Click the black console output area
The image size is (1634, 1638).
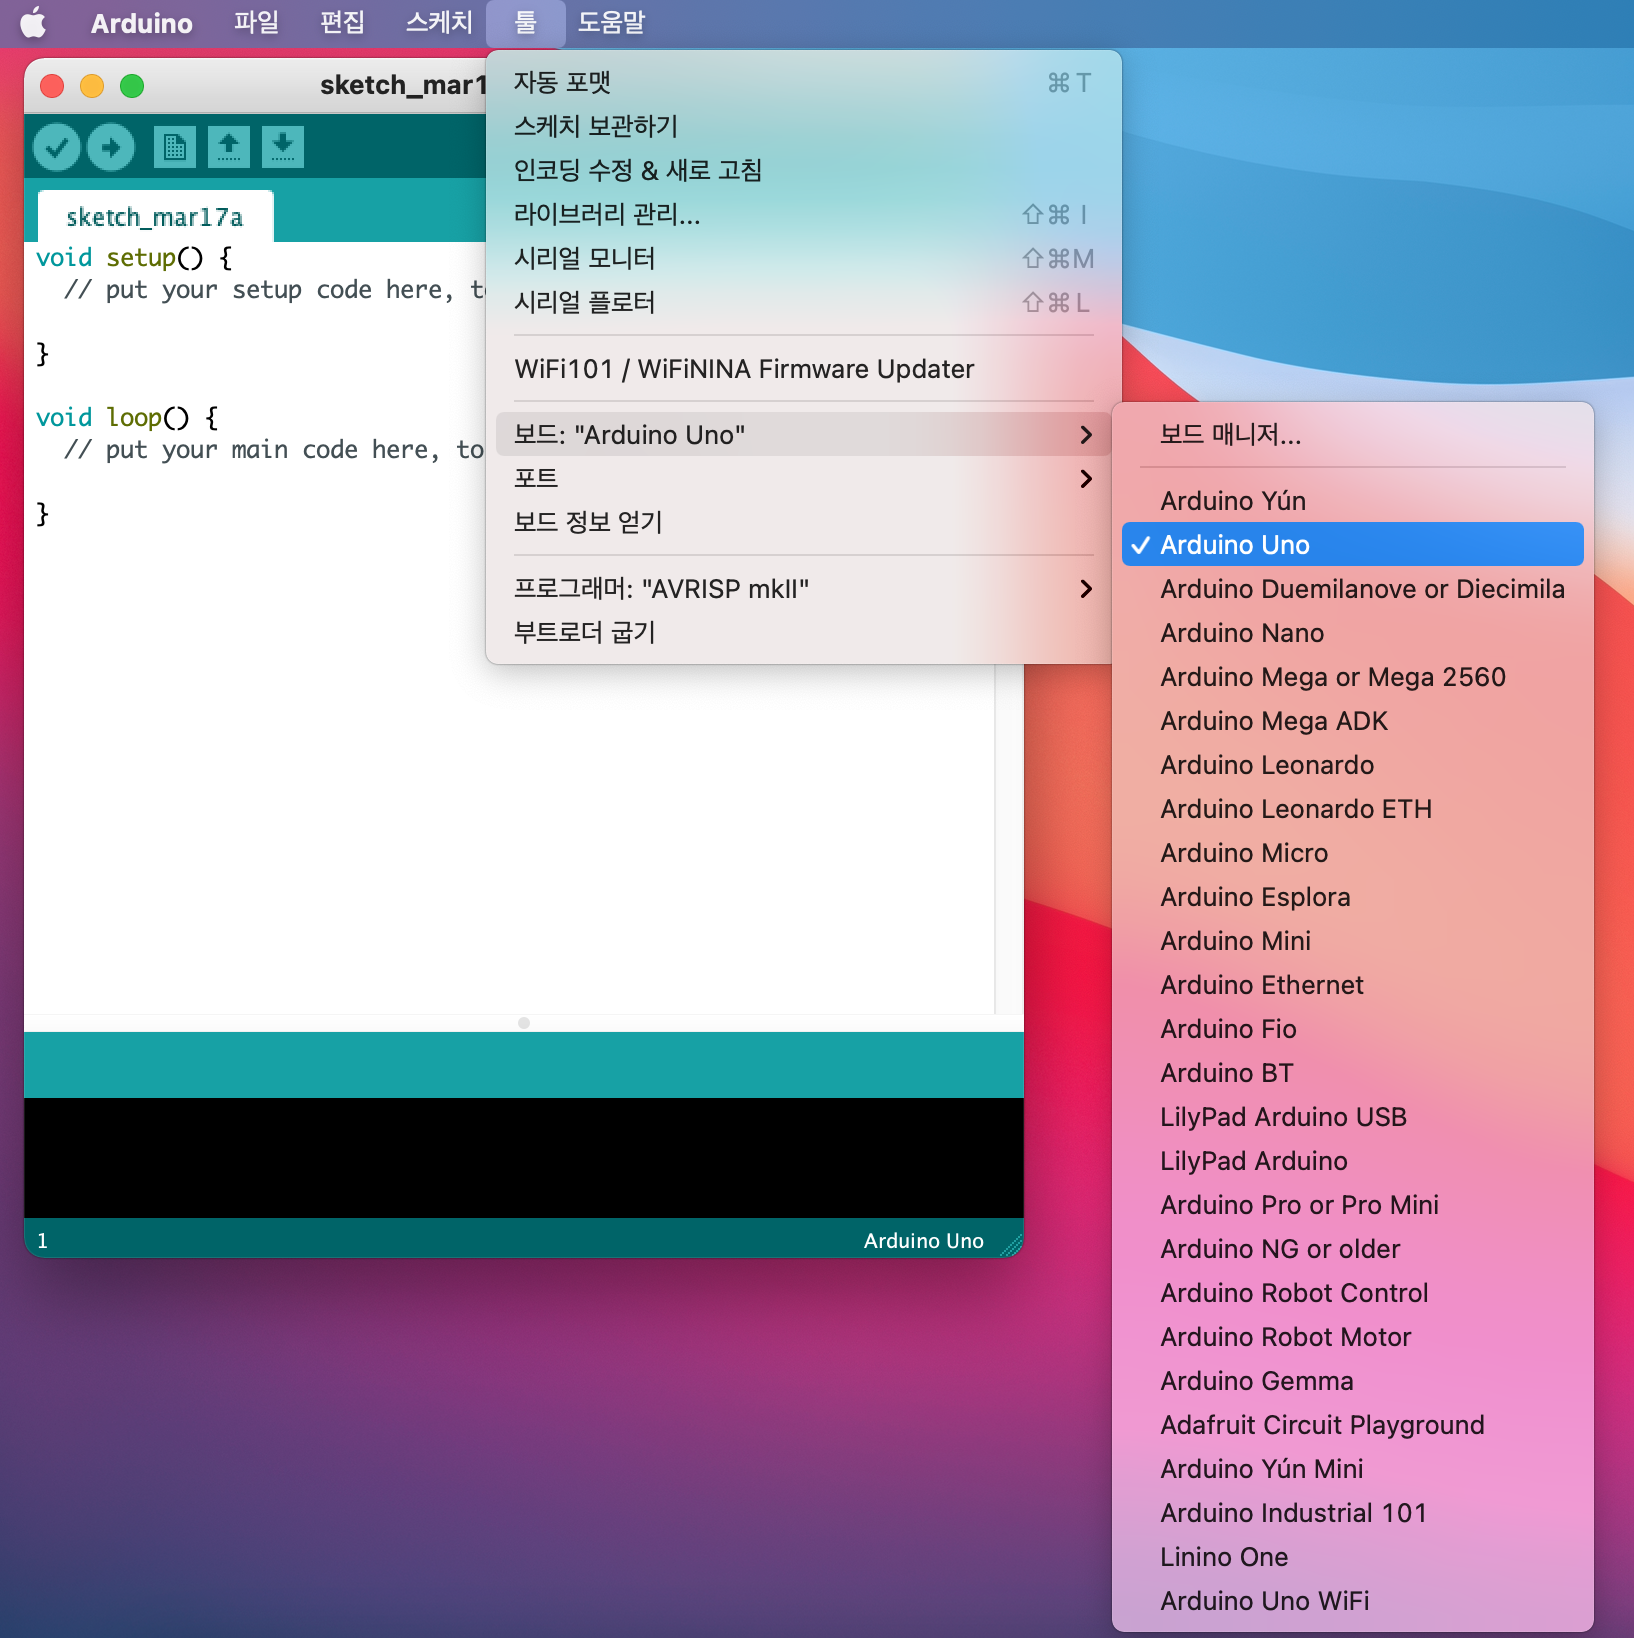point(524,1157)
